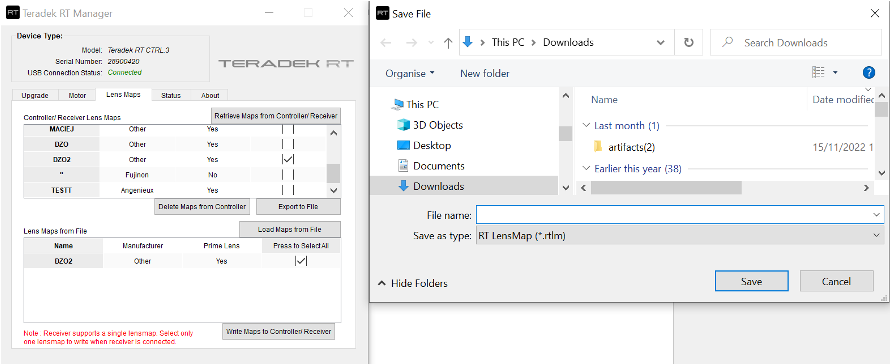Click Downloads in the address bar path

coord(568,42)
